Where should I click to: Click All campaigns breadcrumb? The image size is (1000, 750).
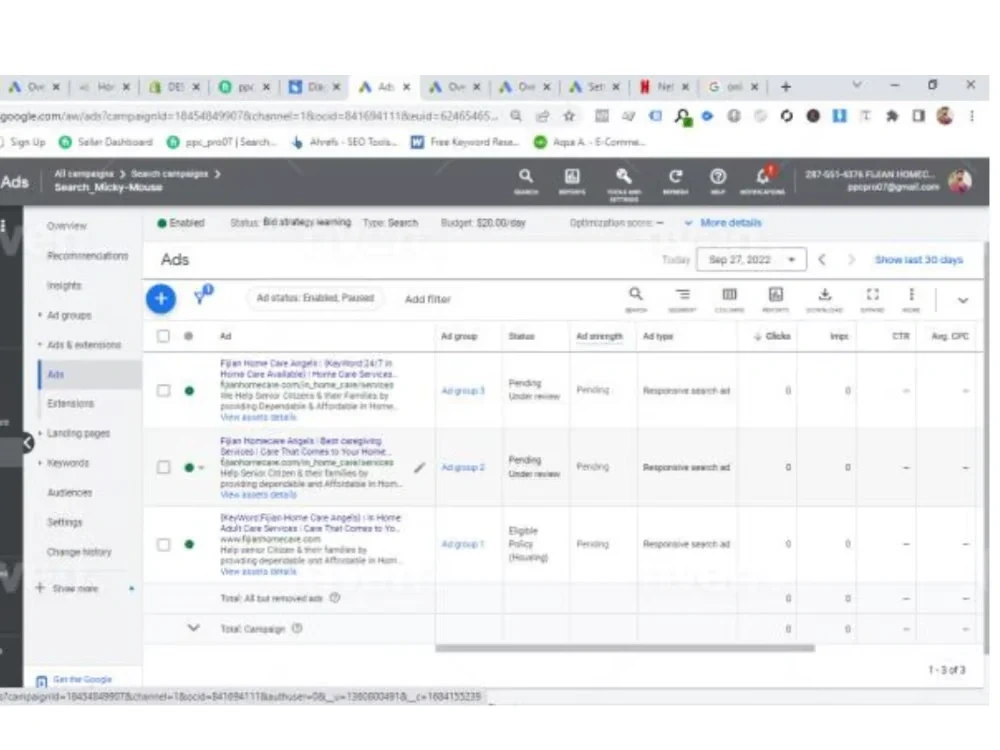(84, 173)
